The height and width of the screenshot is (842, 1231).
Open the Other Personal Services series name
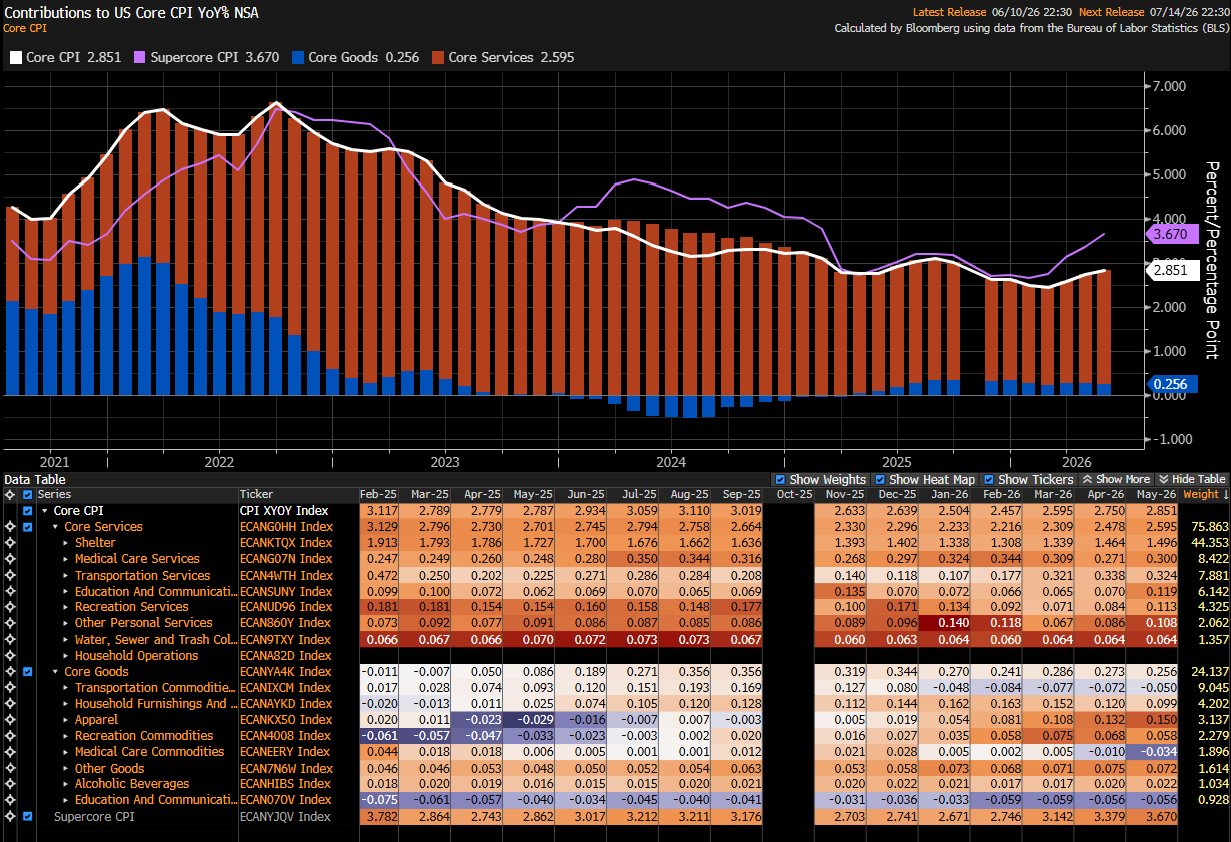143,623
